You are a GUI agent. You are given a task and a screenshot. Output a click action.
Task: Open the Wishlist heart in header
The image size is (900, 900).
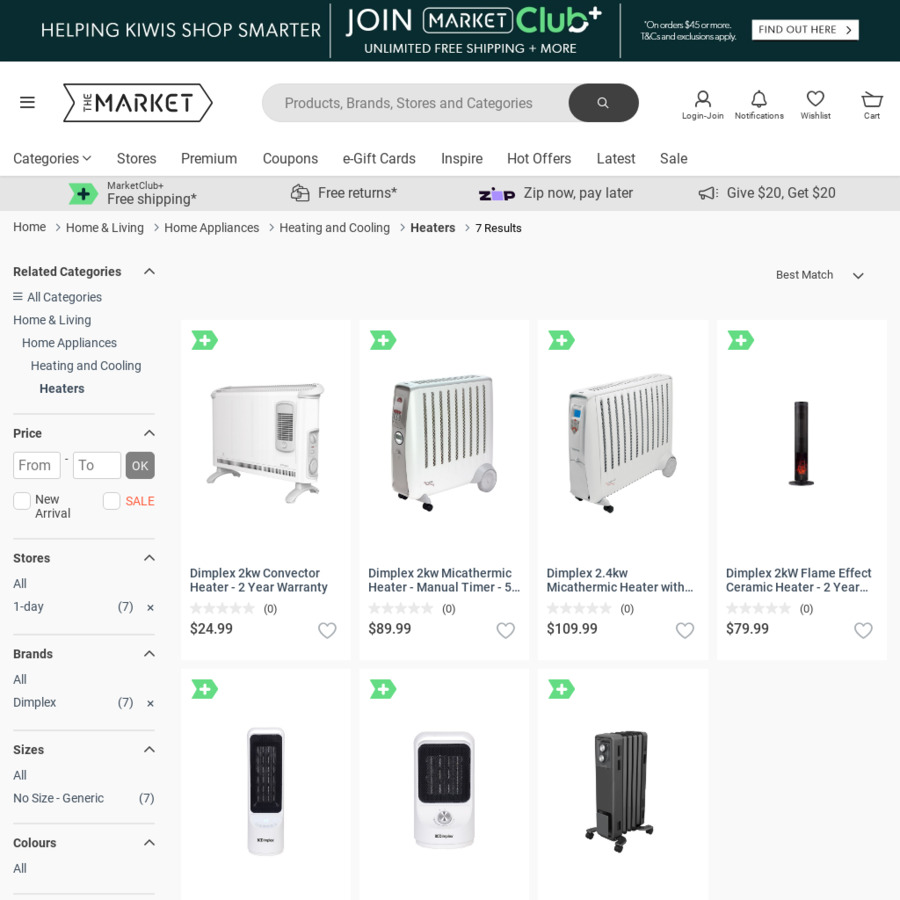[x=815, y=103]
